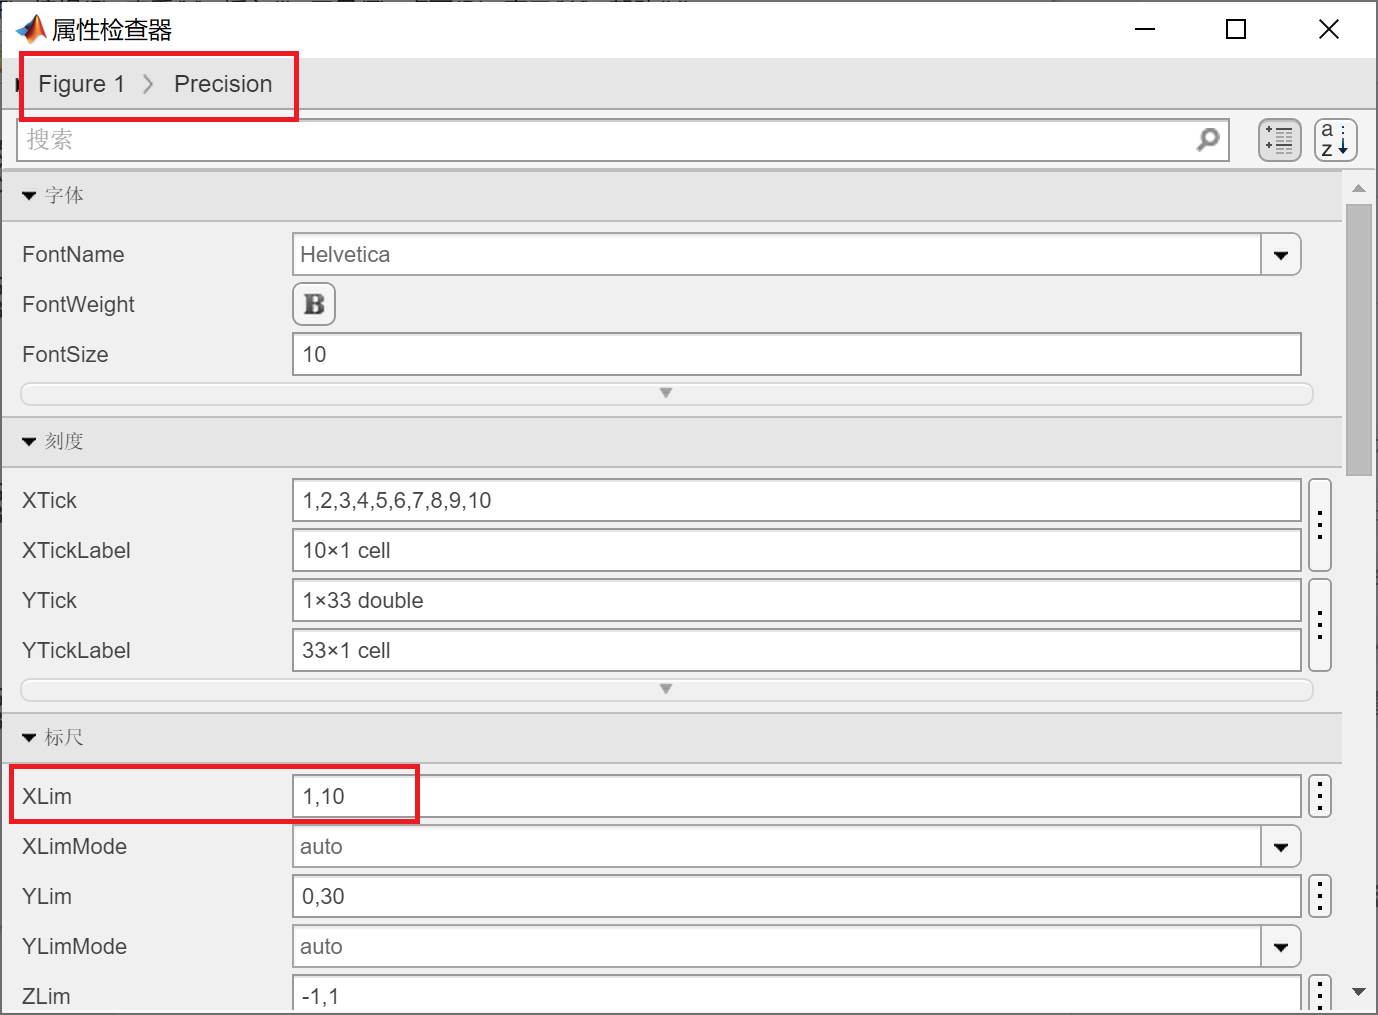The height and width of the screenshot is (1015, 1378).
Task: Click the XLim value field 1,10
Action: [x=797, y=796]
